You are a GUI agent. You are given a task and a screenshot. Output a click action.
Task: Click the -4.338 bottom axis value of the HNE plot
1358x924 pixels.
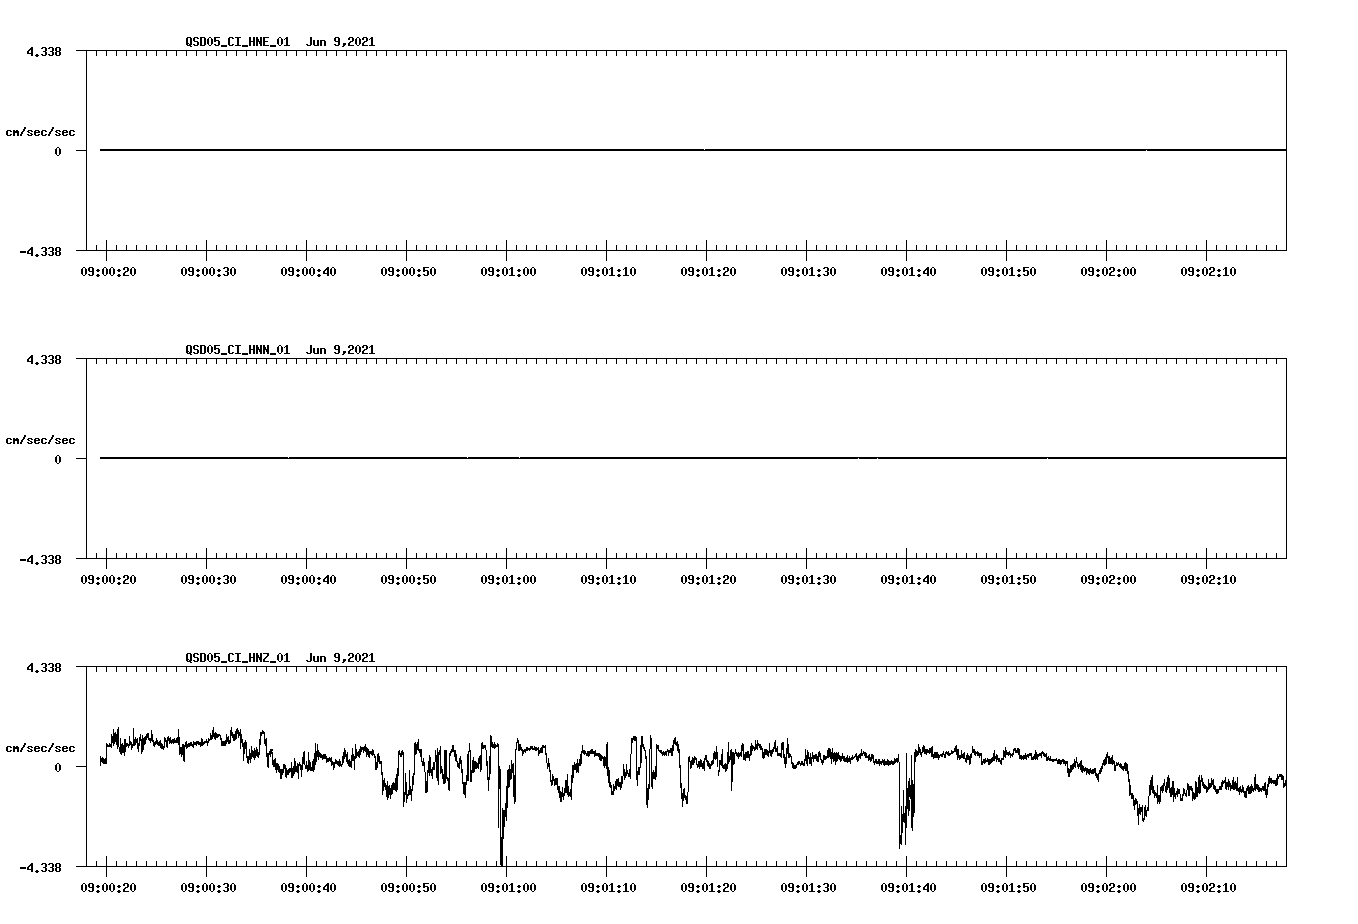click(40, 251)
